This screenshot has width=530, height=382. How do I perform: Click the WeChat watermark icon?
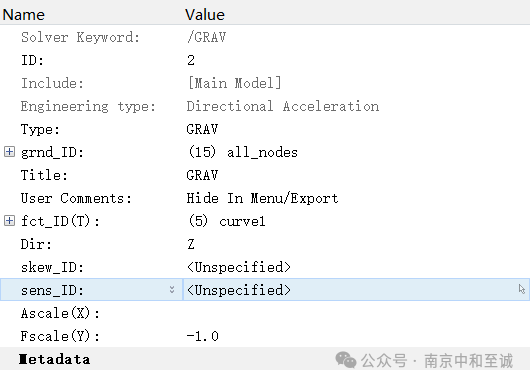[x=345, y=360]
